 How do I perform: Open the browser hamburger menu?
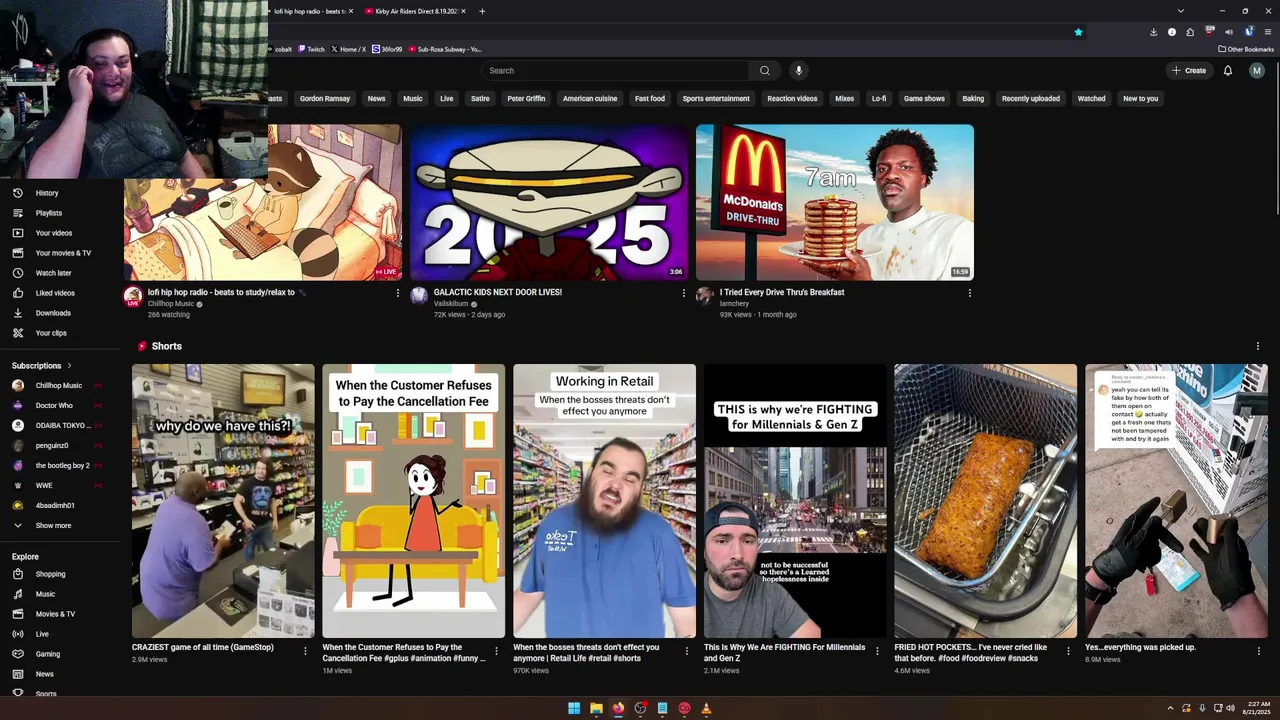point(1268,32)
